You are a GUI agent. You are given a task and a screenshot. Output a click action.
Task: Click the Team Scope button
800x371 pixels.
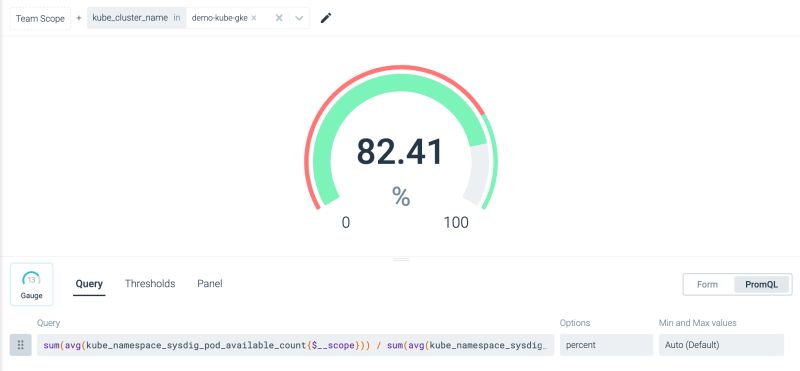click(40, 18)
